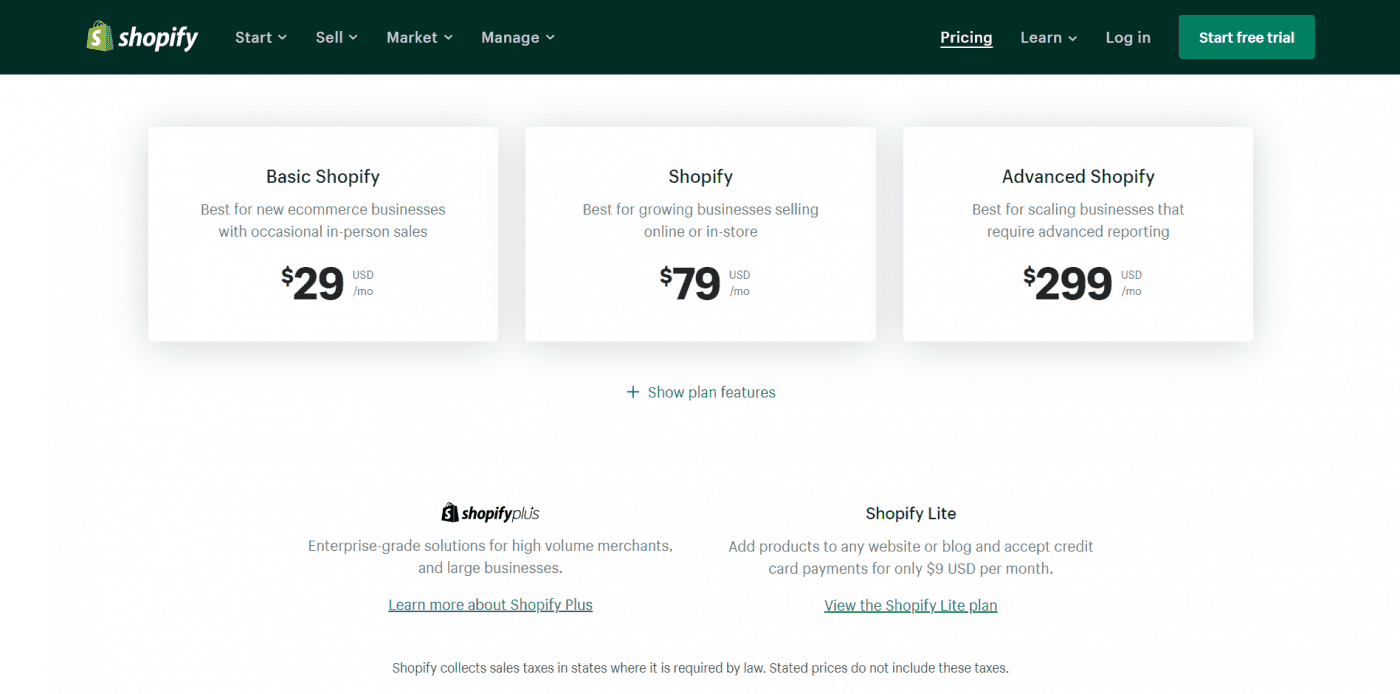Click the sales taxes disclaimer text
This screenshot has height=694, width=1400.
tap(700, 667)
